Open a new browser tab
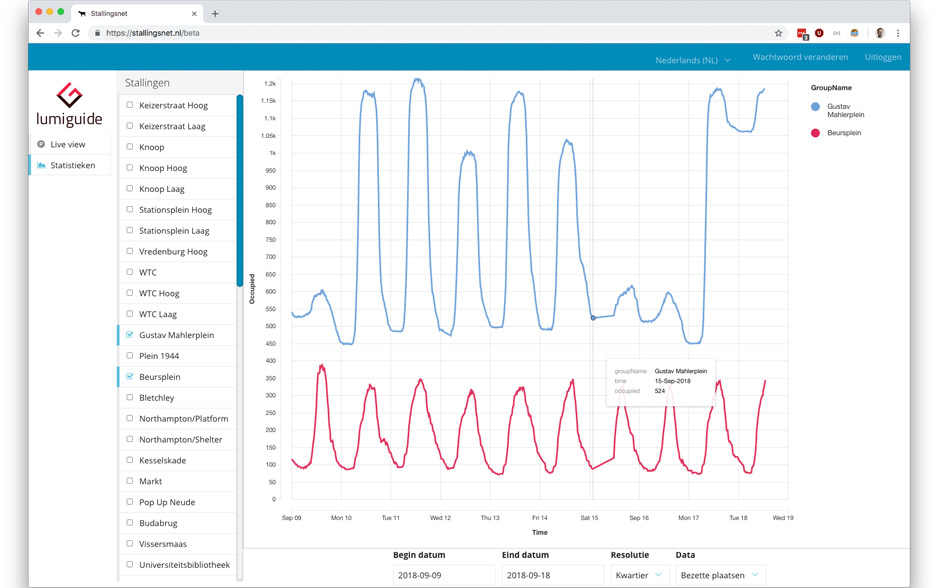 pos(215,14)
